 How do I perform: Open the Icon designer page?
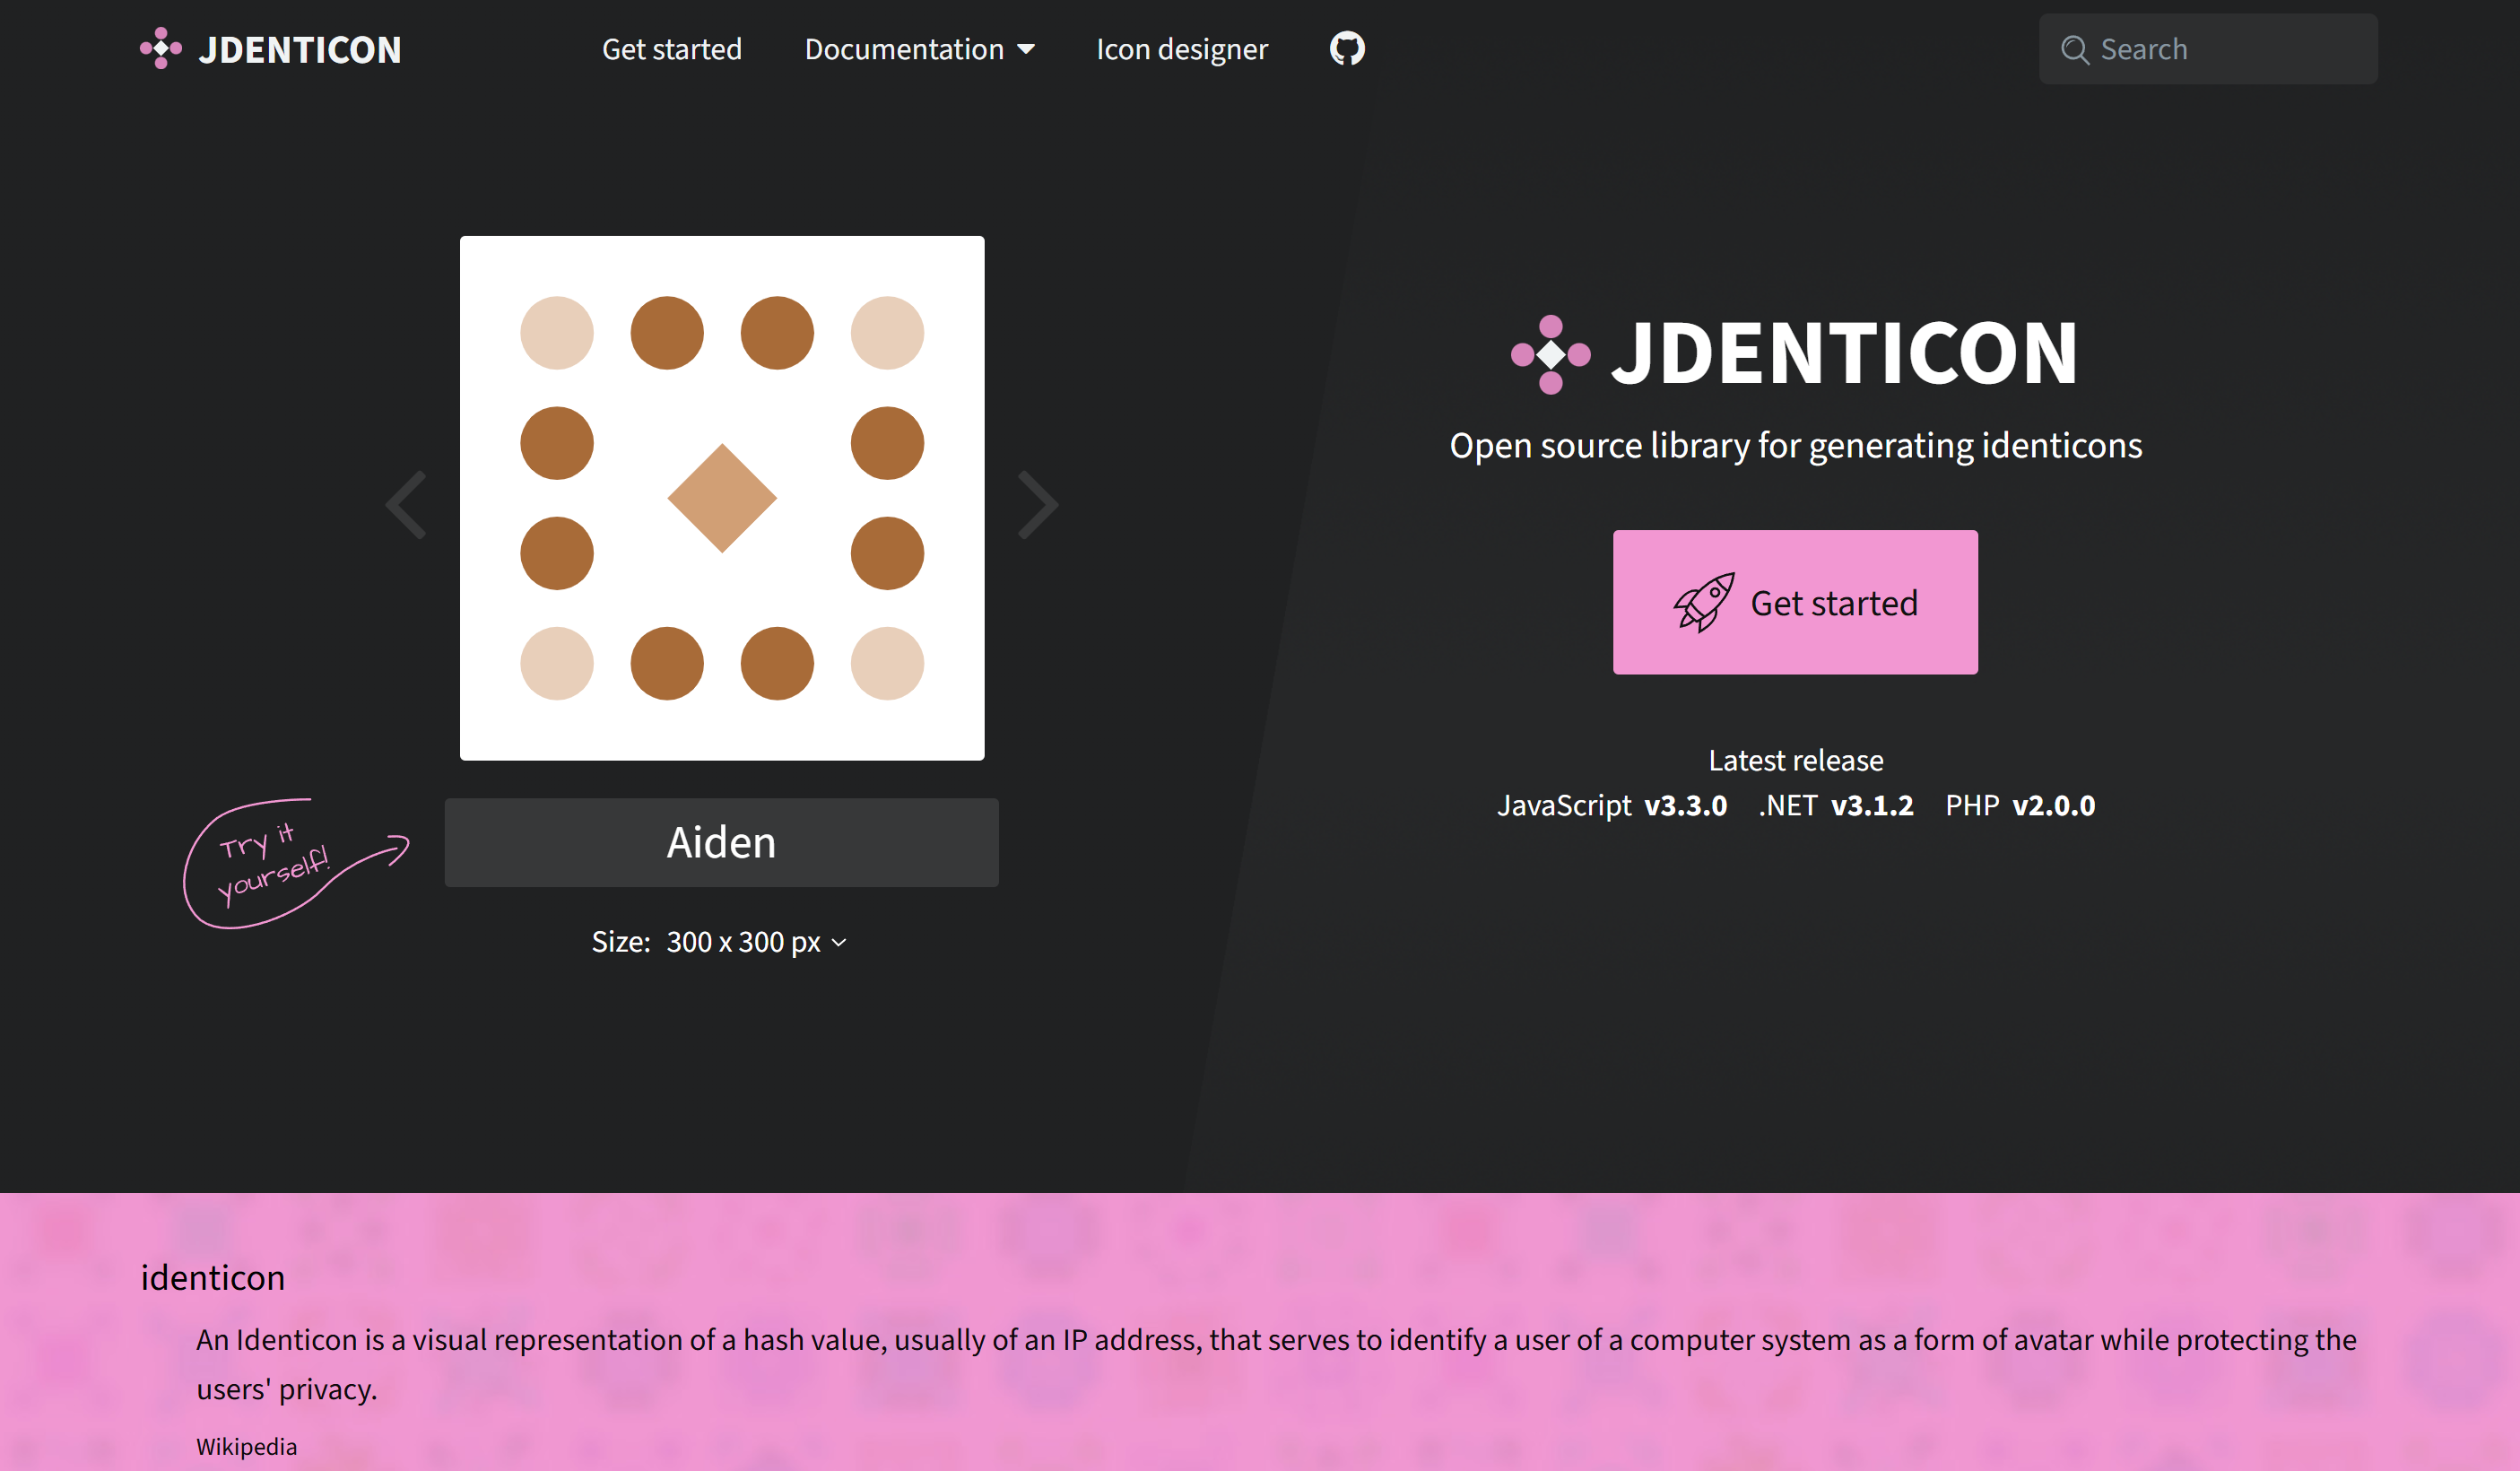tap(1181, 49)
